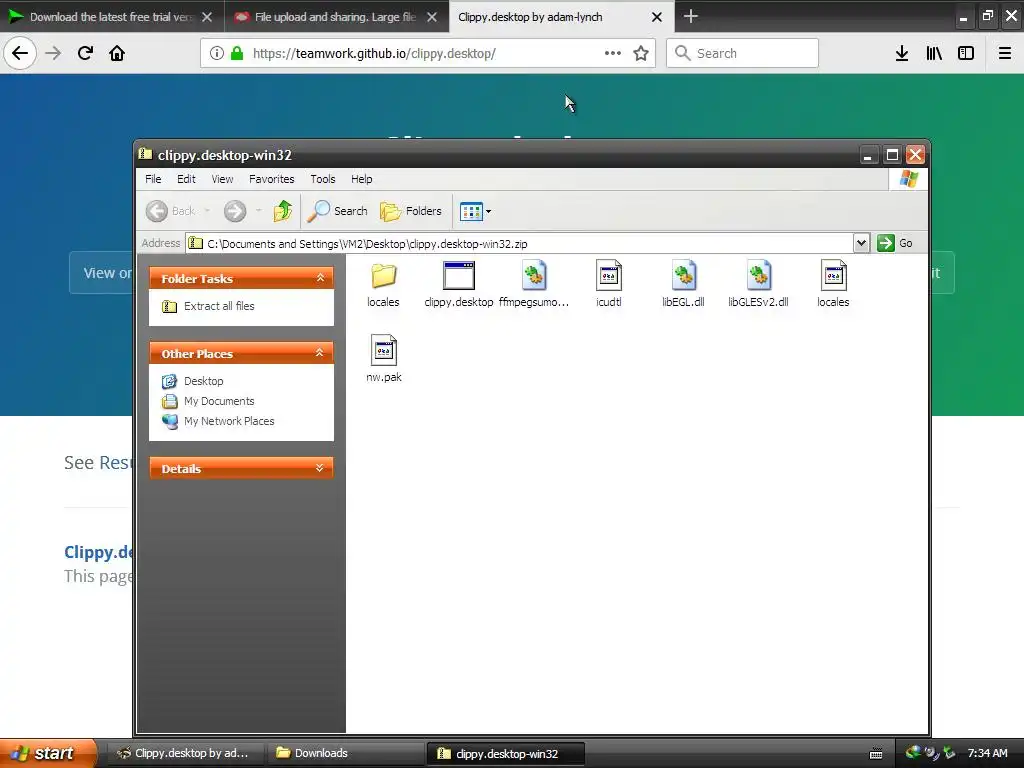This screenshot has width=1024, height=768.
Task: Click the Go button beside address bar
Action: coord(895,244)
